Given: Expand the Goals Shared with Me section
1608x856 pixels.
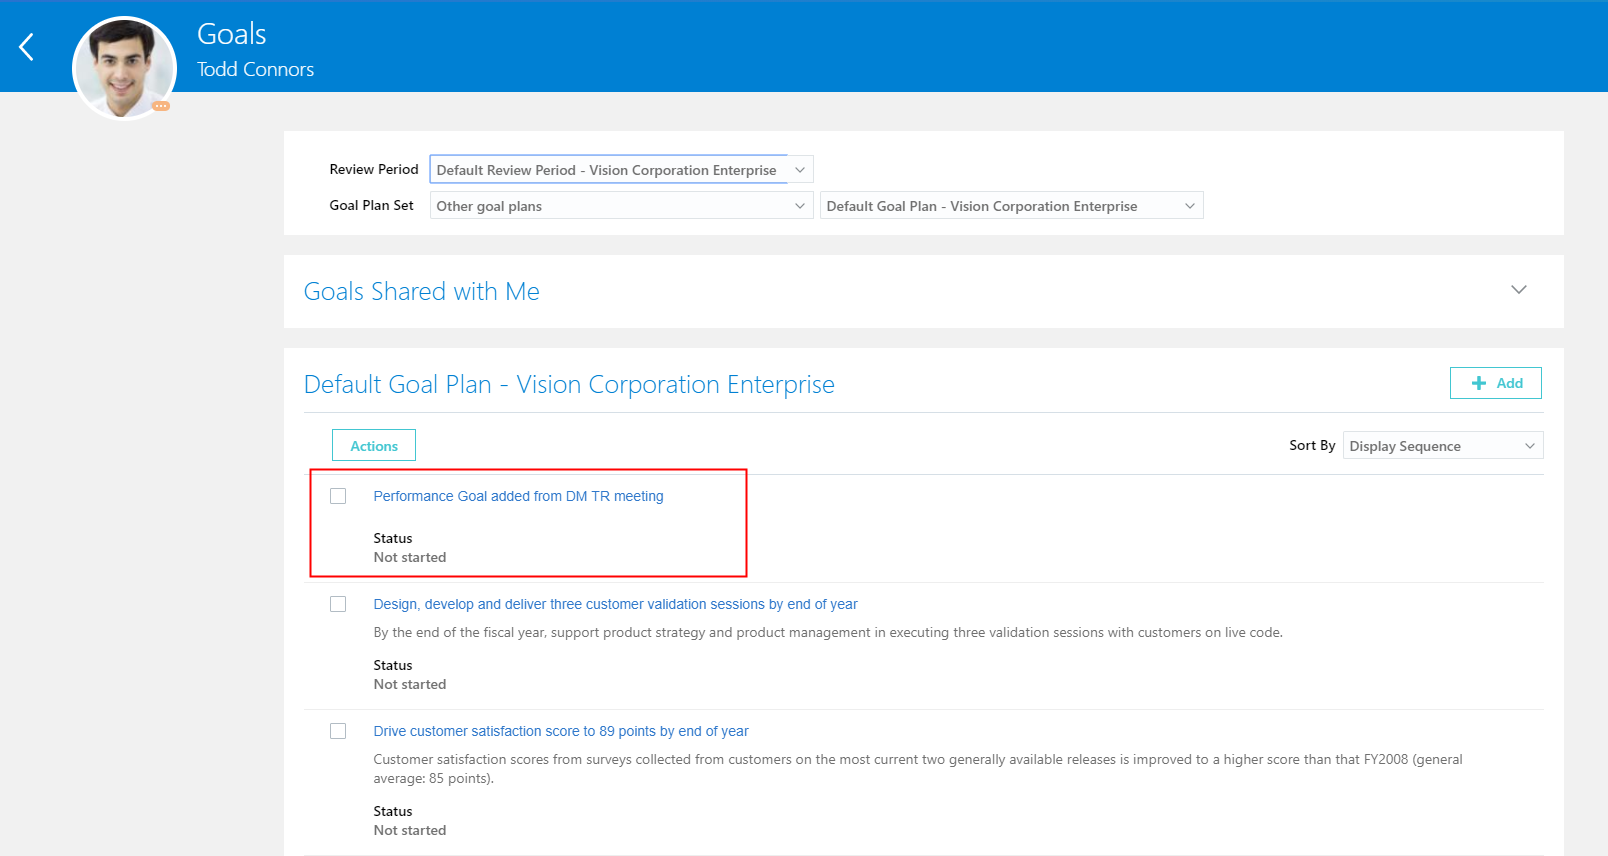Looking at the screenshot, I should [1518, 290].
